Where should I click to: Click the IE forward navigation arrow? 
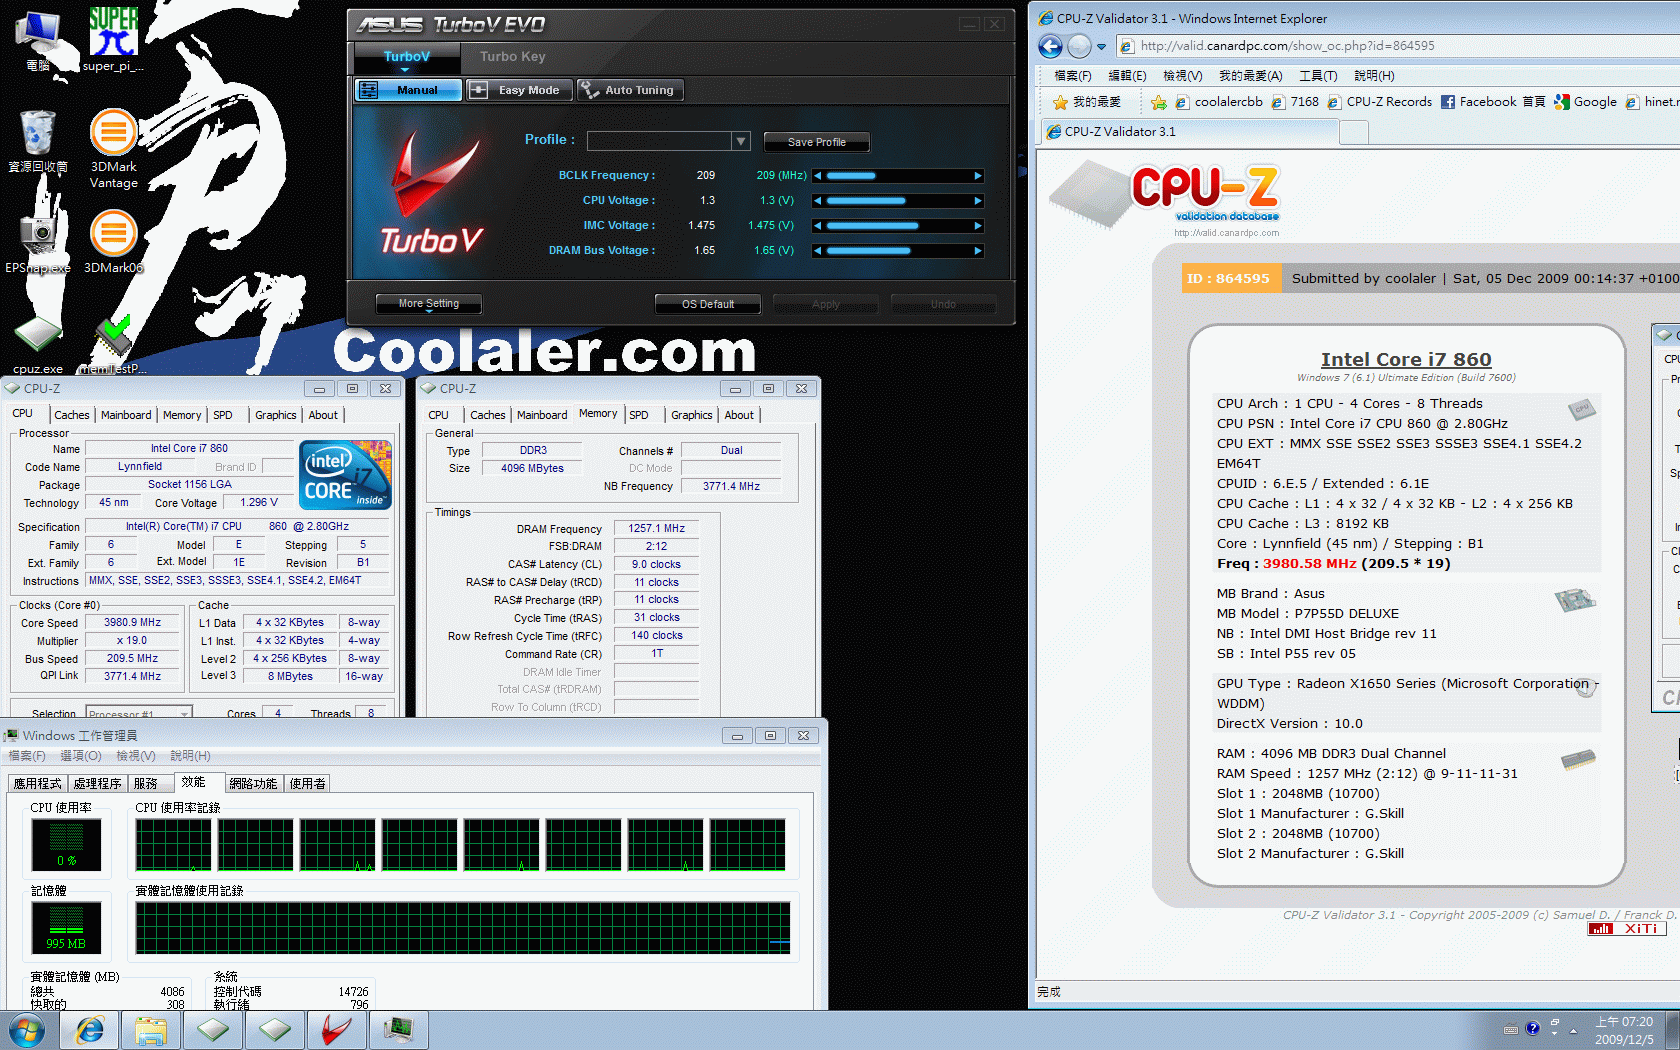point(1079,46)
